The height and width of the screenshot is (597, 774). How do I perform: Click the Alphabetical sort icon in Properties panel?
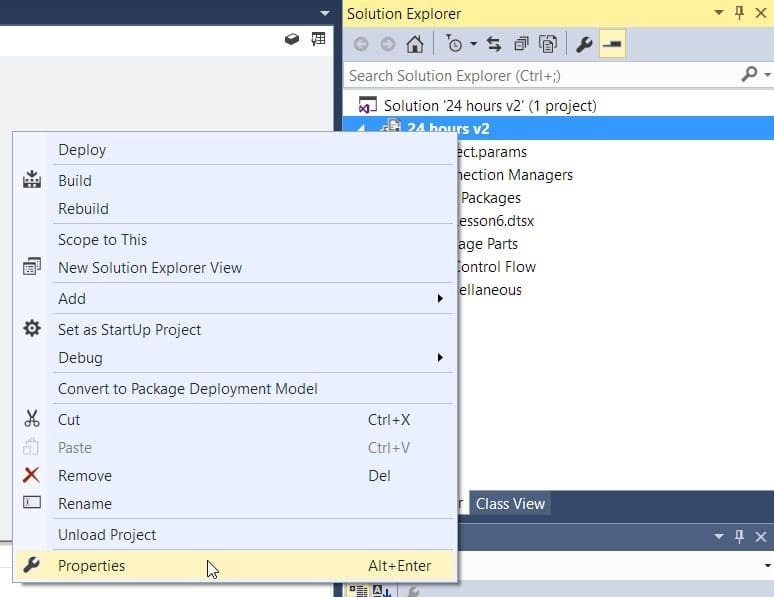[381, 591]
